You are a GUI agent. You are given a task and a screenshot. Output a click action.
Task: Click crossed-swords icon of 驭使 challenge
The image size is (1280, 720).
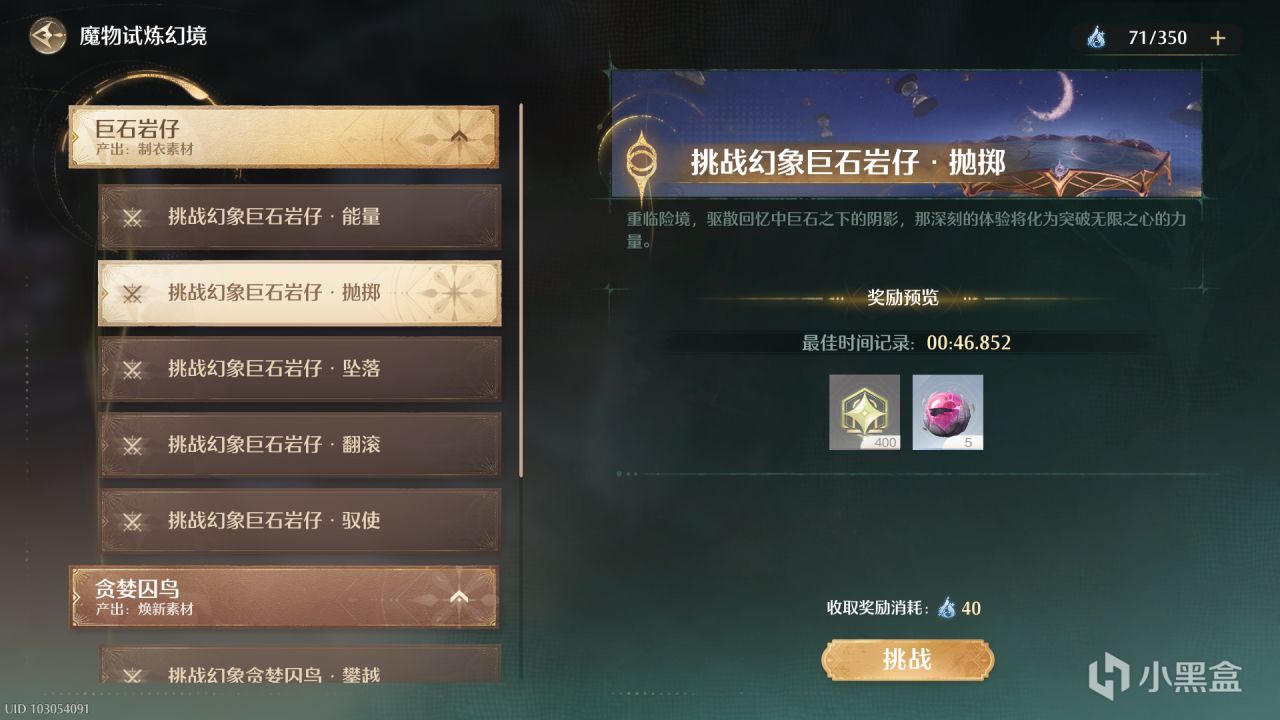coord(132,521)
